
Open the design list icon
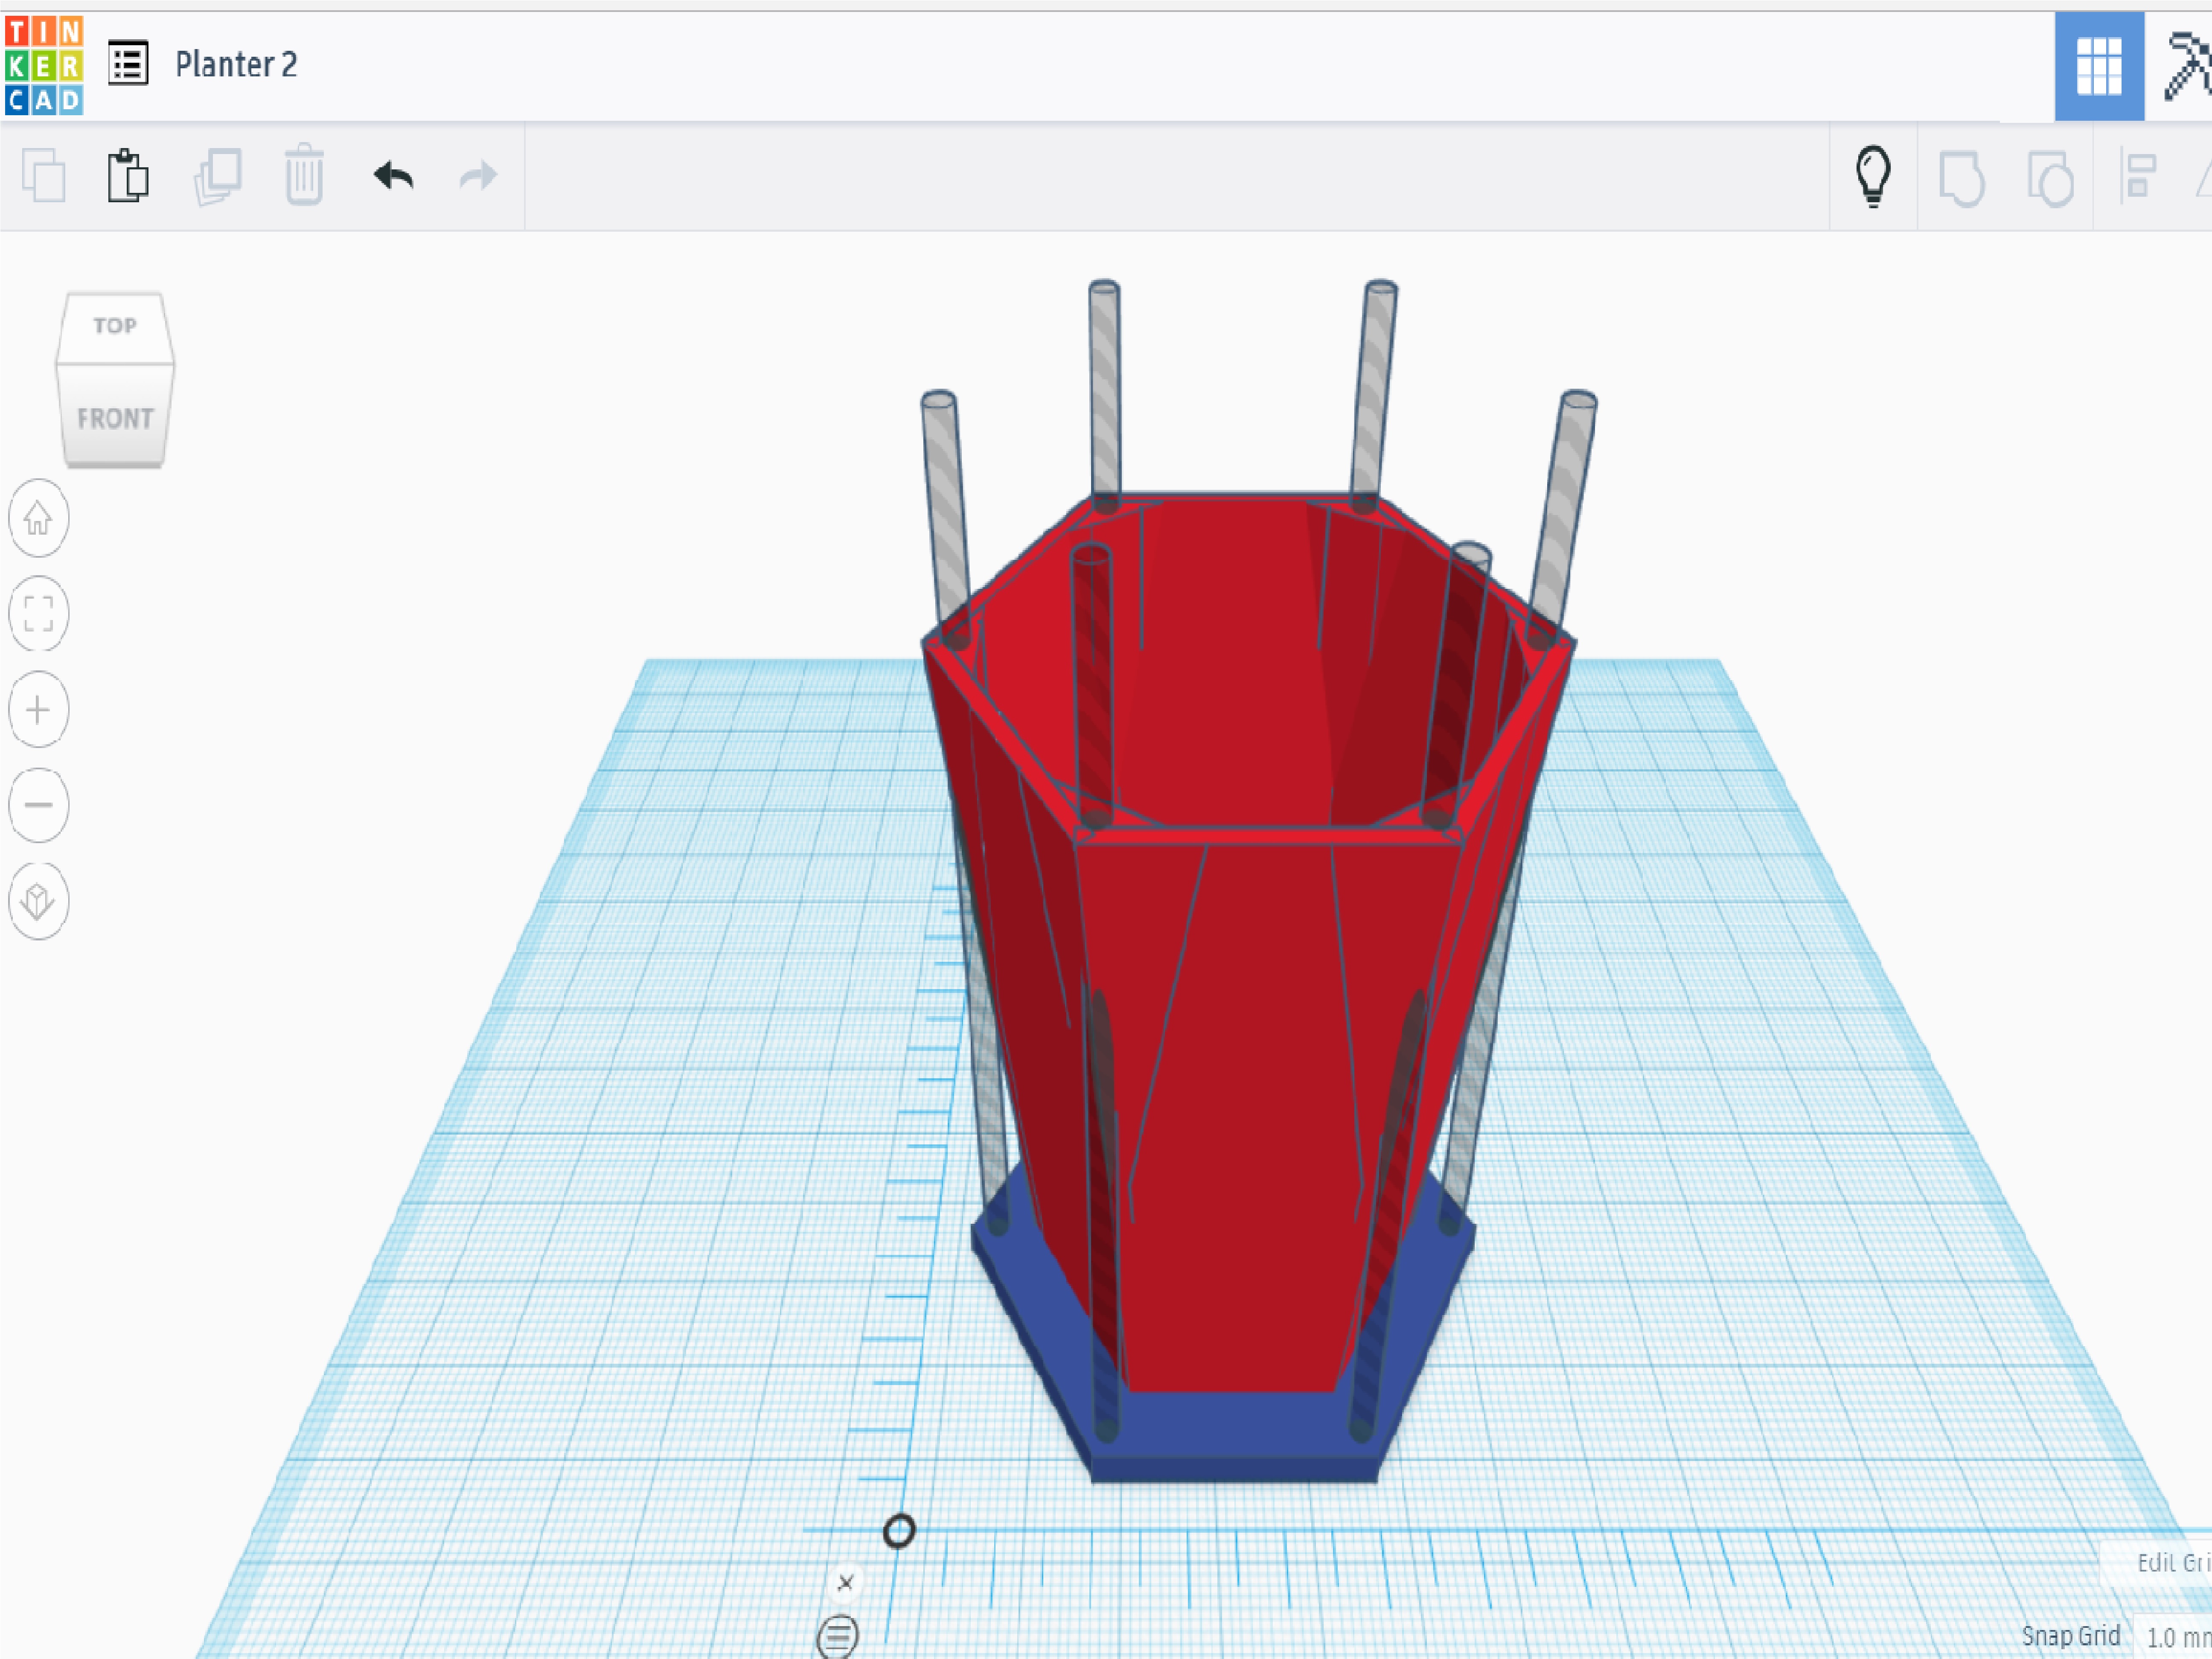(x=128, y=64)
